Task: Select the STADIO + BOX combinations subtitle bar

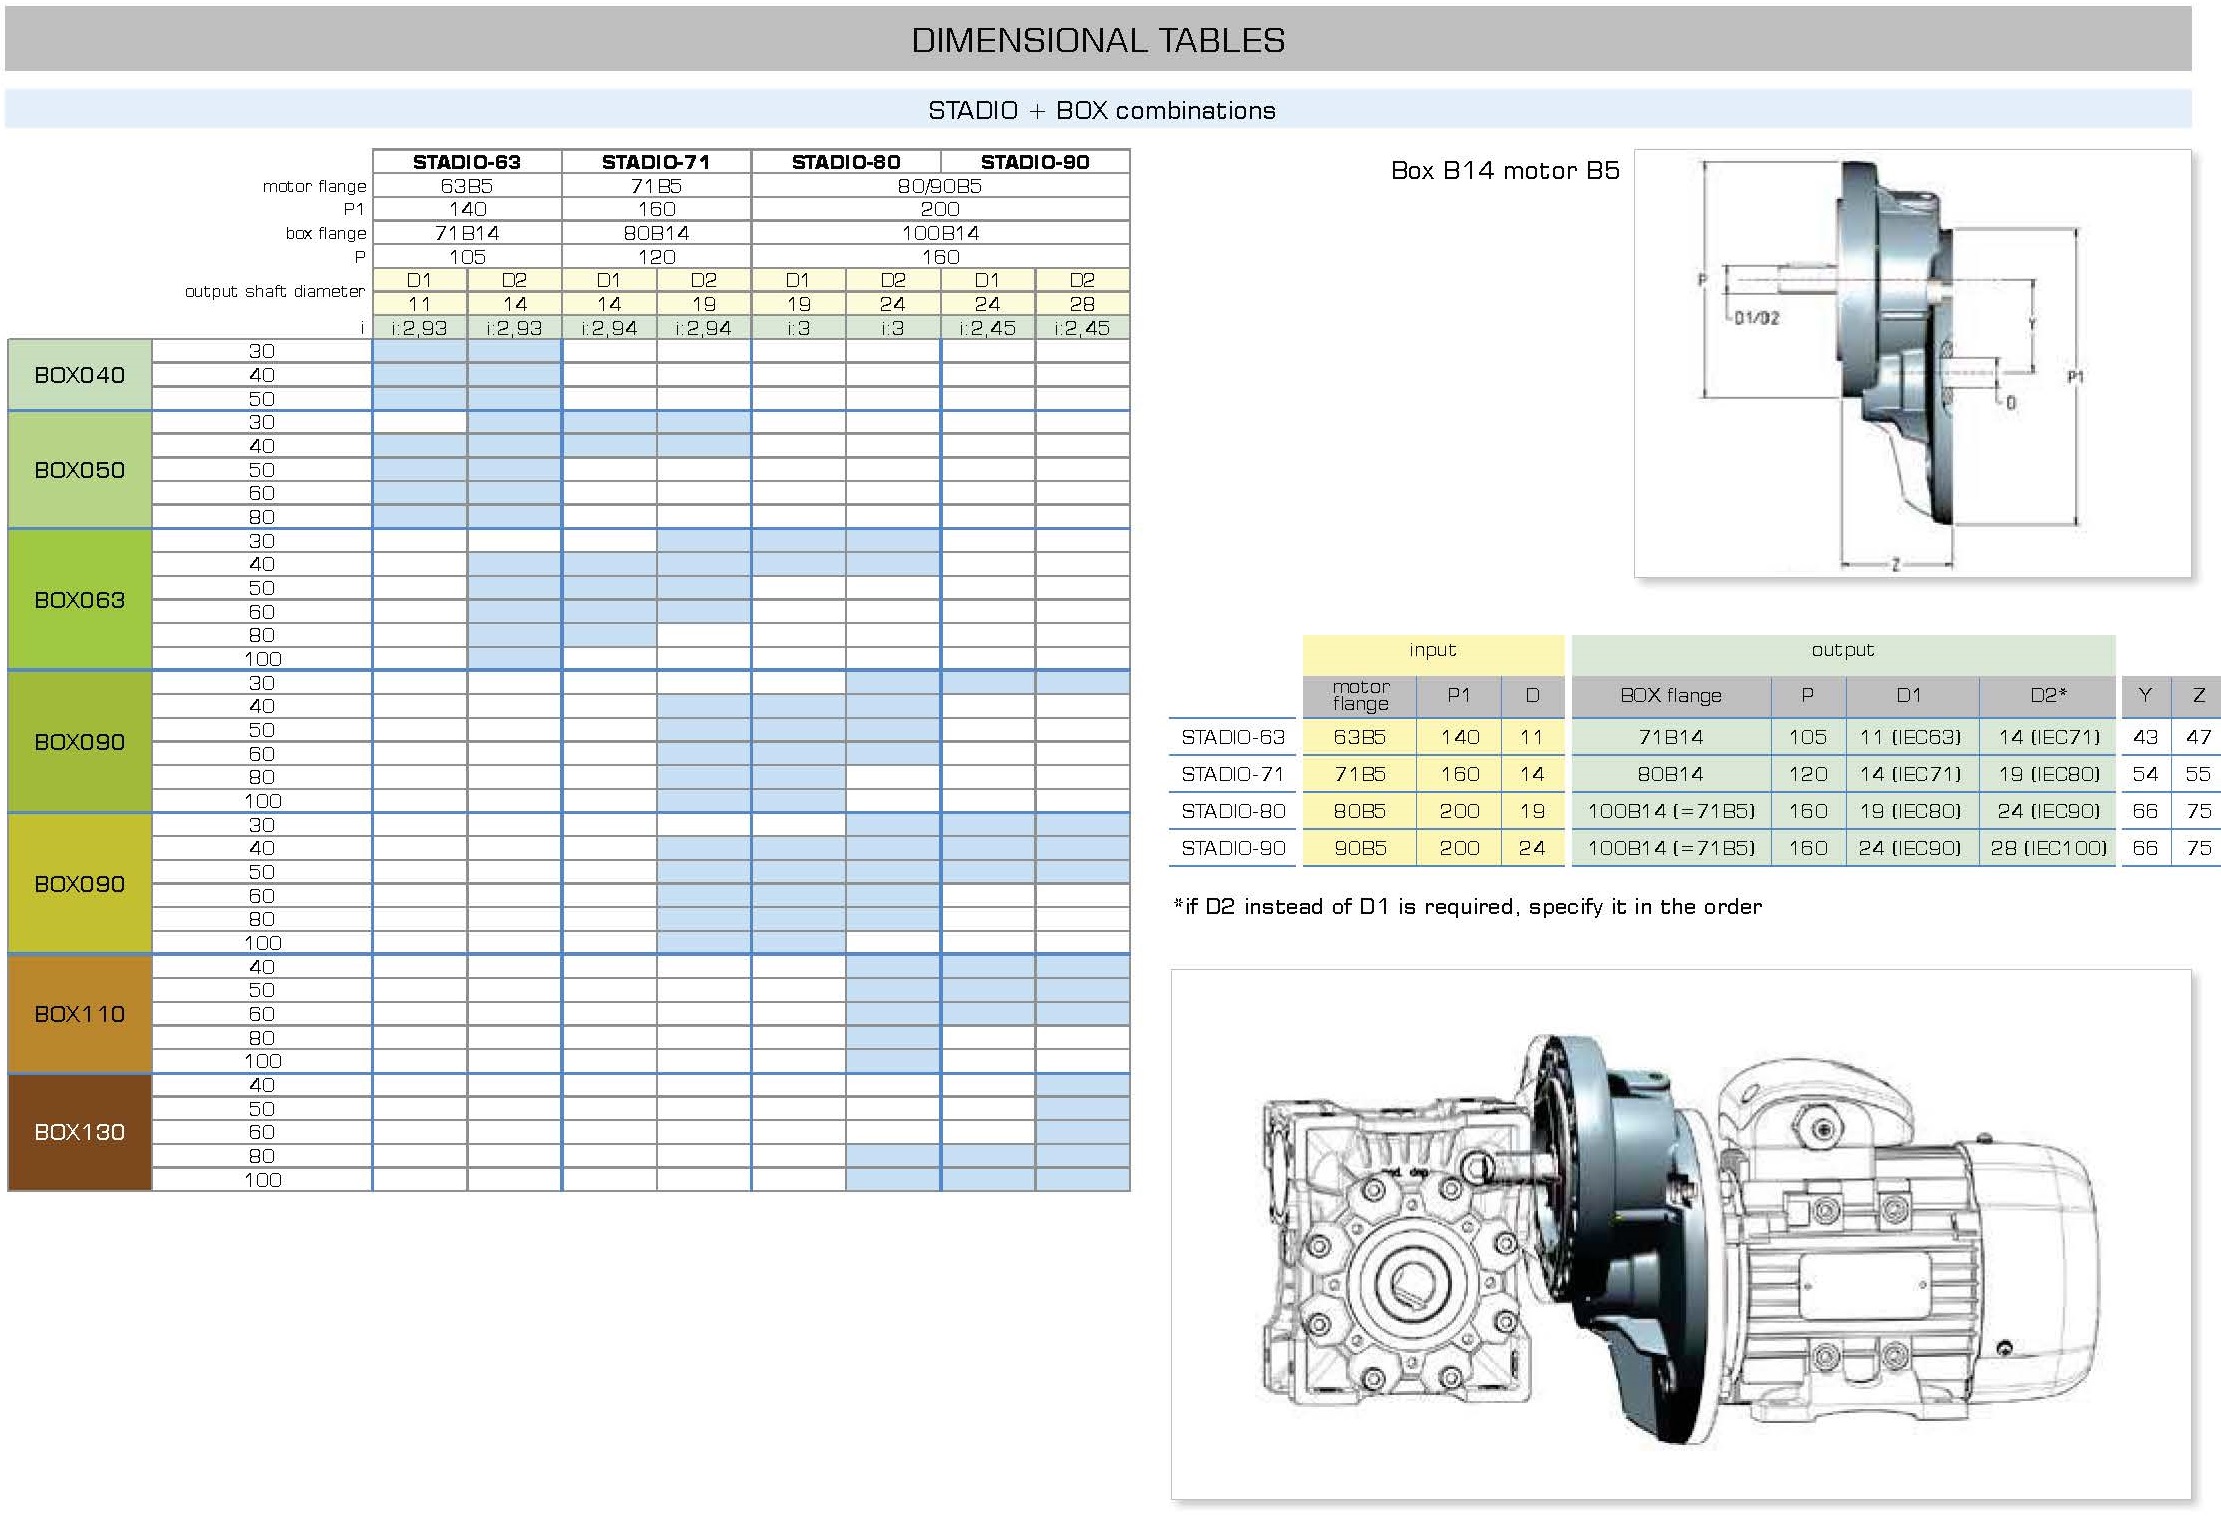Action: click(1100, 110)
